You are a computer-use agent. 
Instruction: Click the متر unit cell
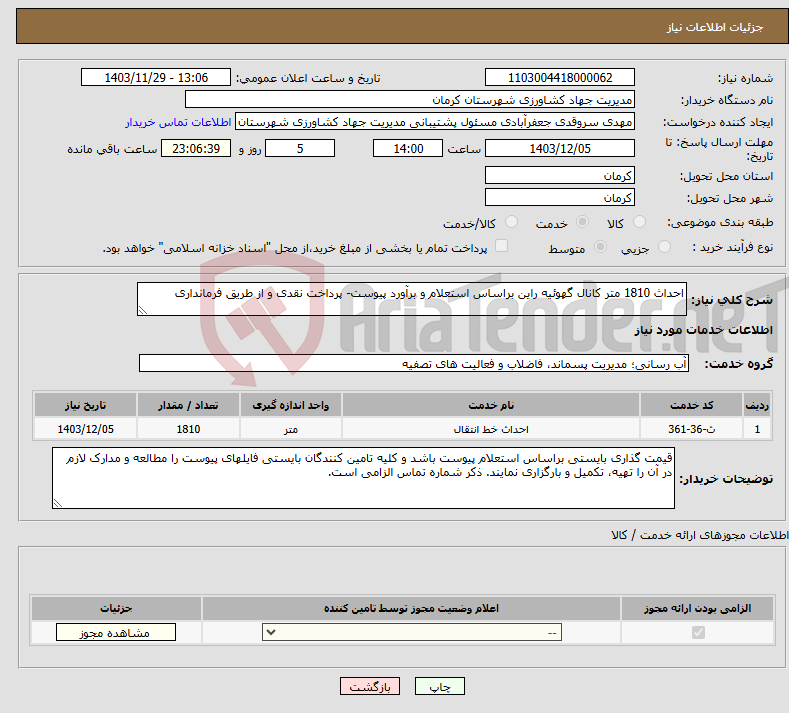point(291,429)
